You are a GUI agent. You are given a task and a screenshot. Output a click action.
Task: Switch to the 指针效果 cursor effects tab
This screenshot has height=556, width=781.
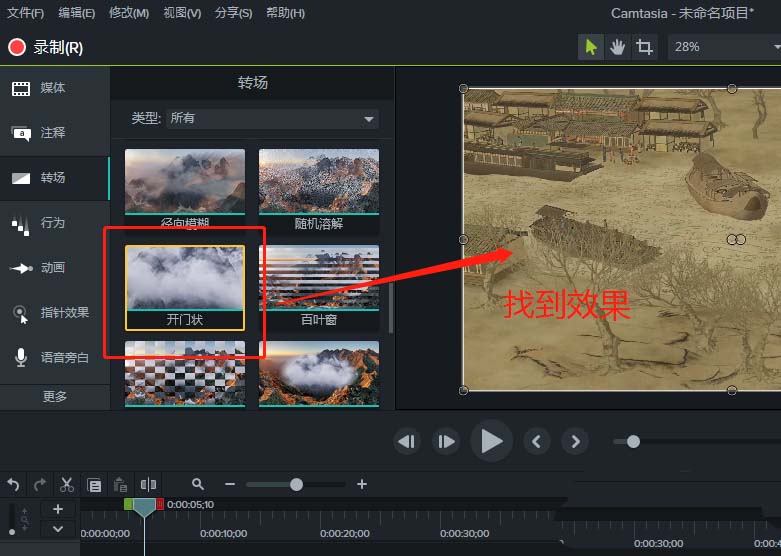[x=54, y=312]
